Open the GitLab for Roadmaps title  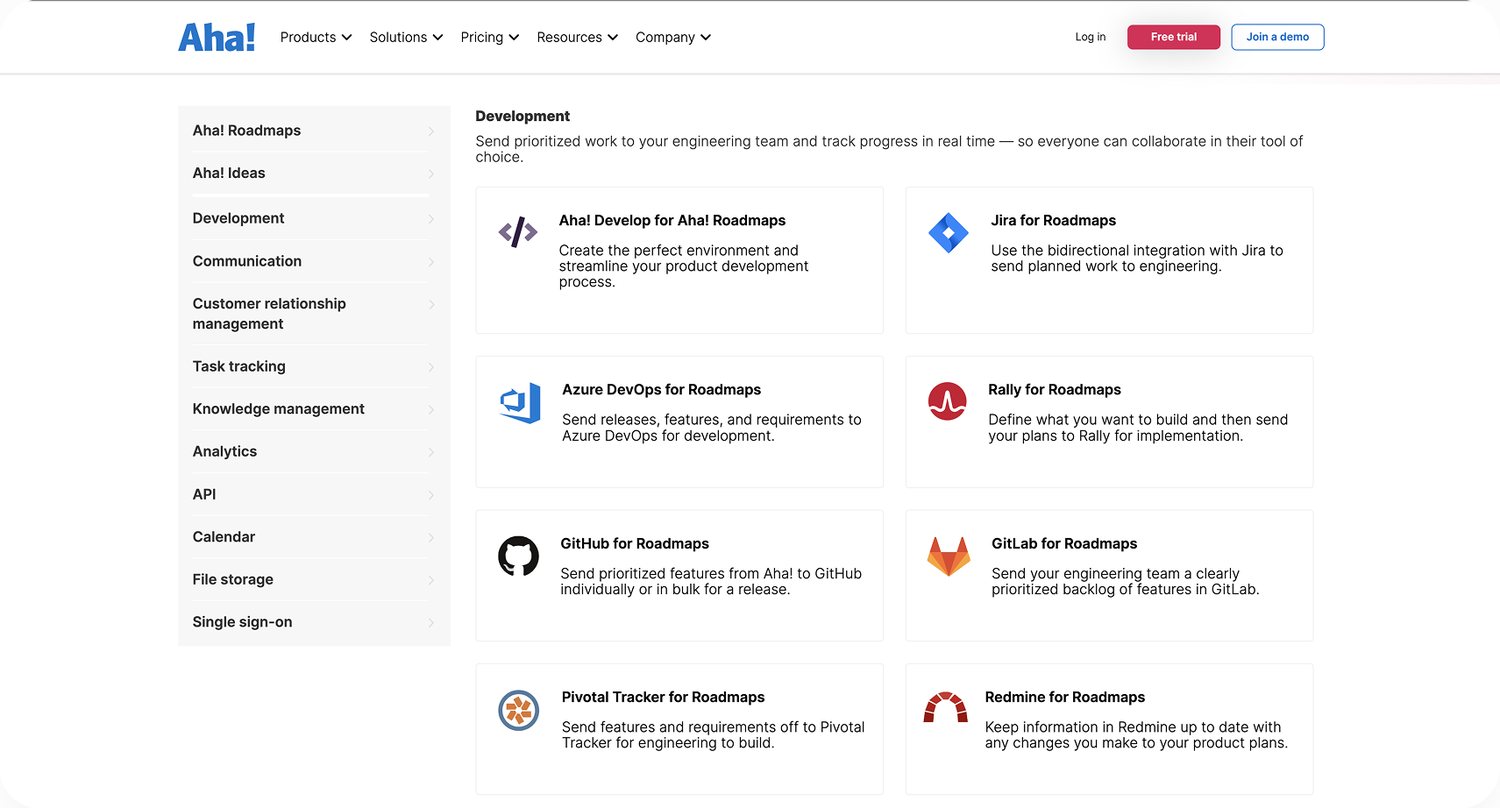(x=1065, y=544)
